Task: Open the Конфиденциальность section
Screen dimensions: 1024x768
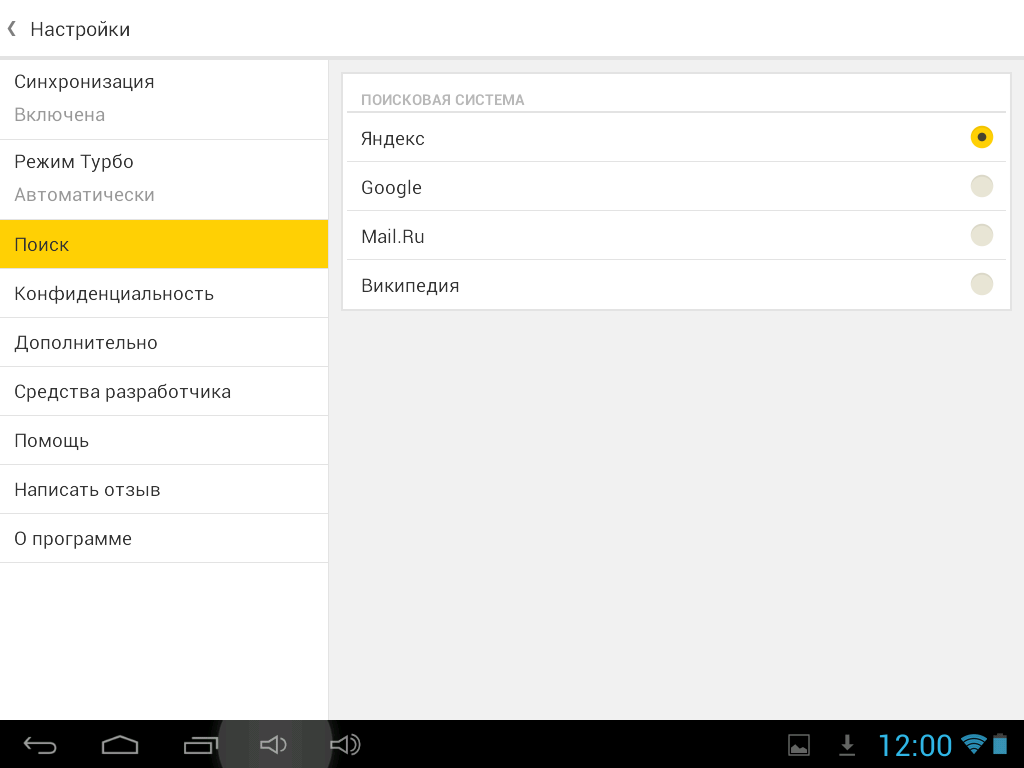Action: click(x=164, y=293)
